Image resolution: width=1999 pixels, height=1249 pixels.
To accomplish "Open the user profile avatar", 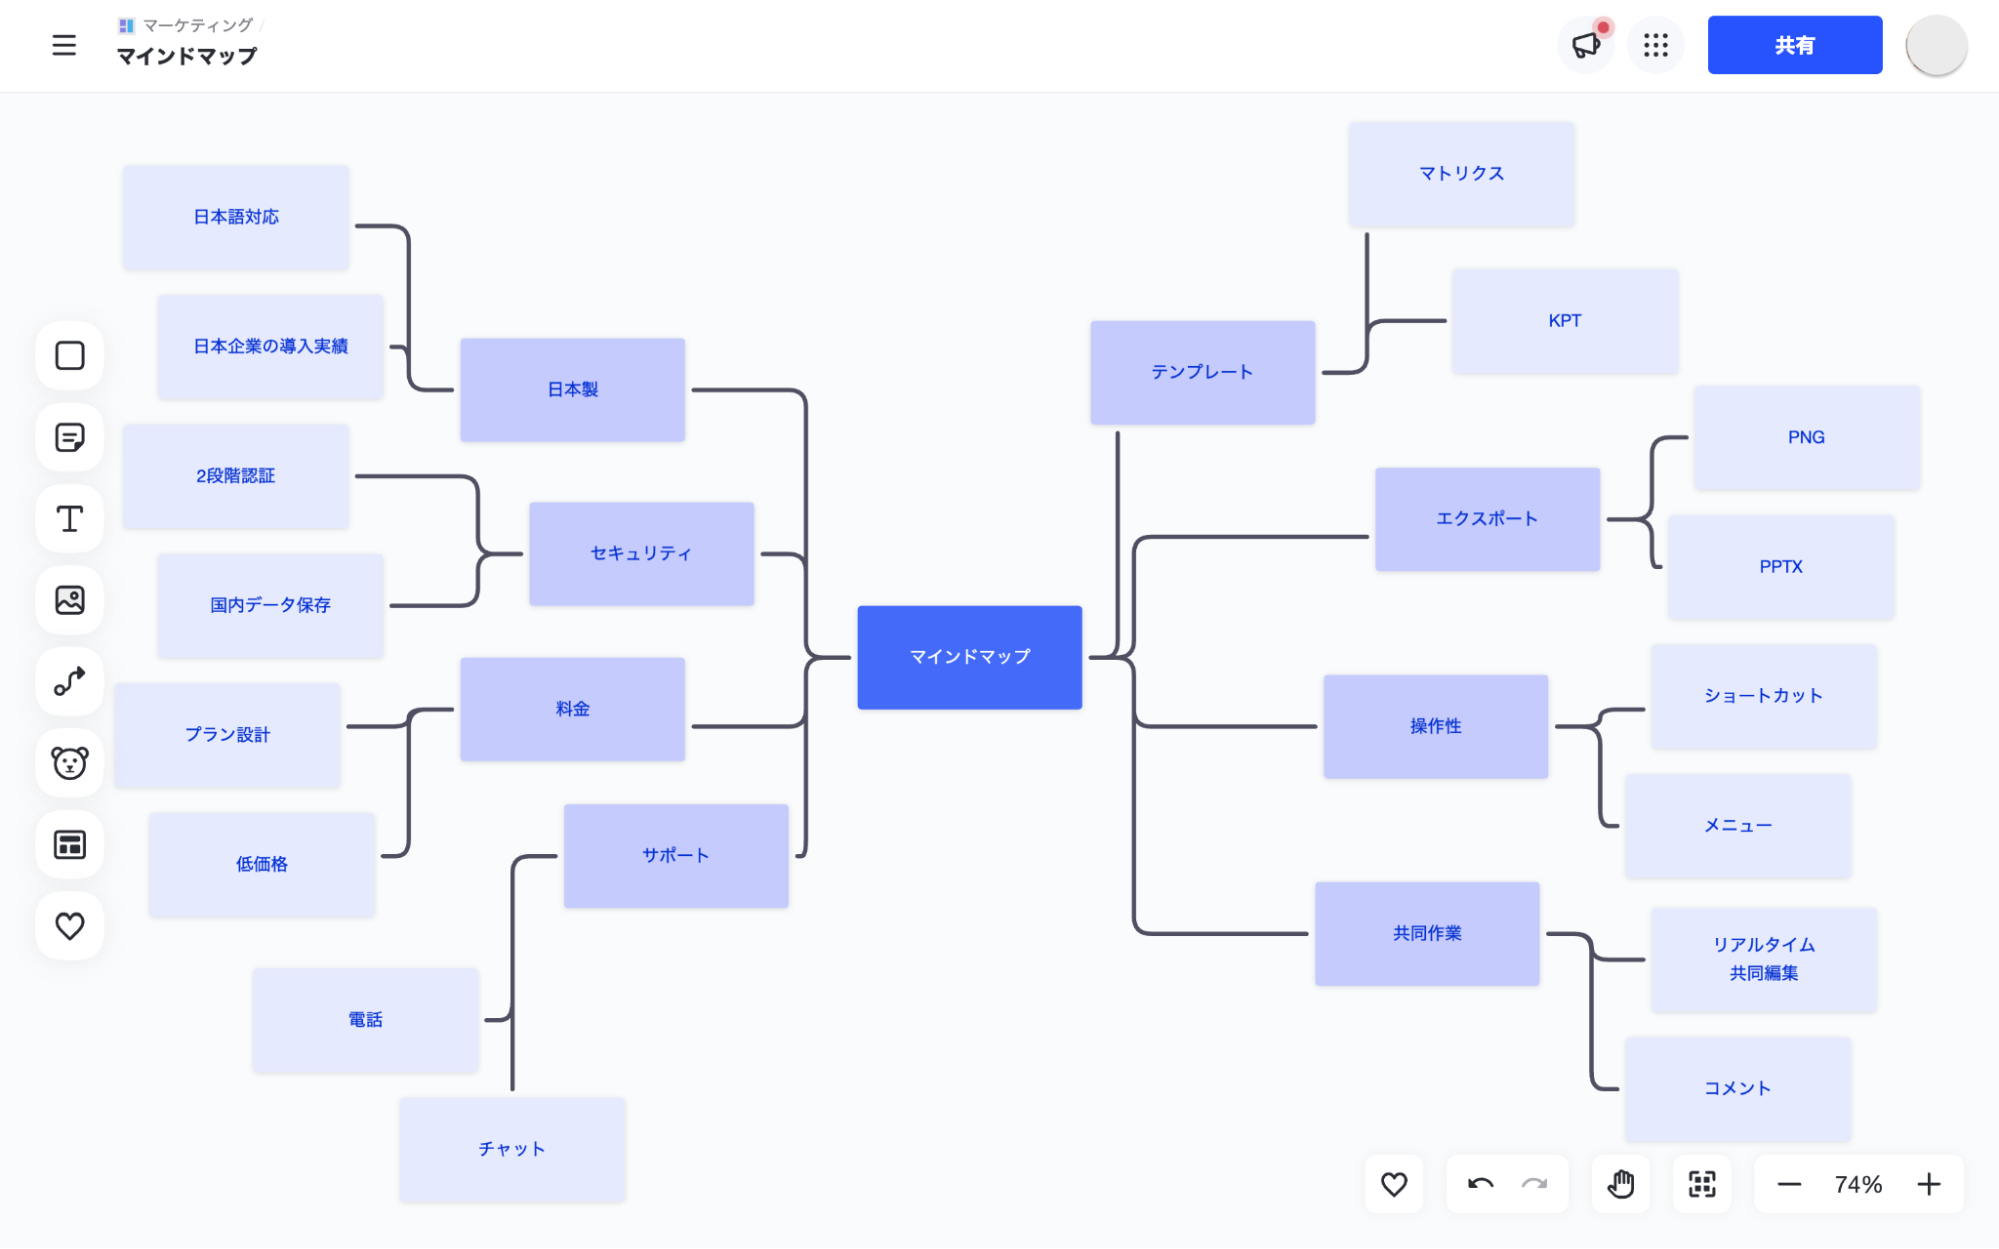I will (x=1936, y=45).
